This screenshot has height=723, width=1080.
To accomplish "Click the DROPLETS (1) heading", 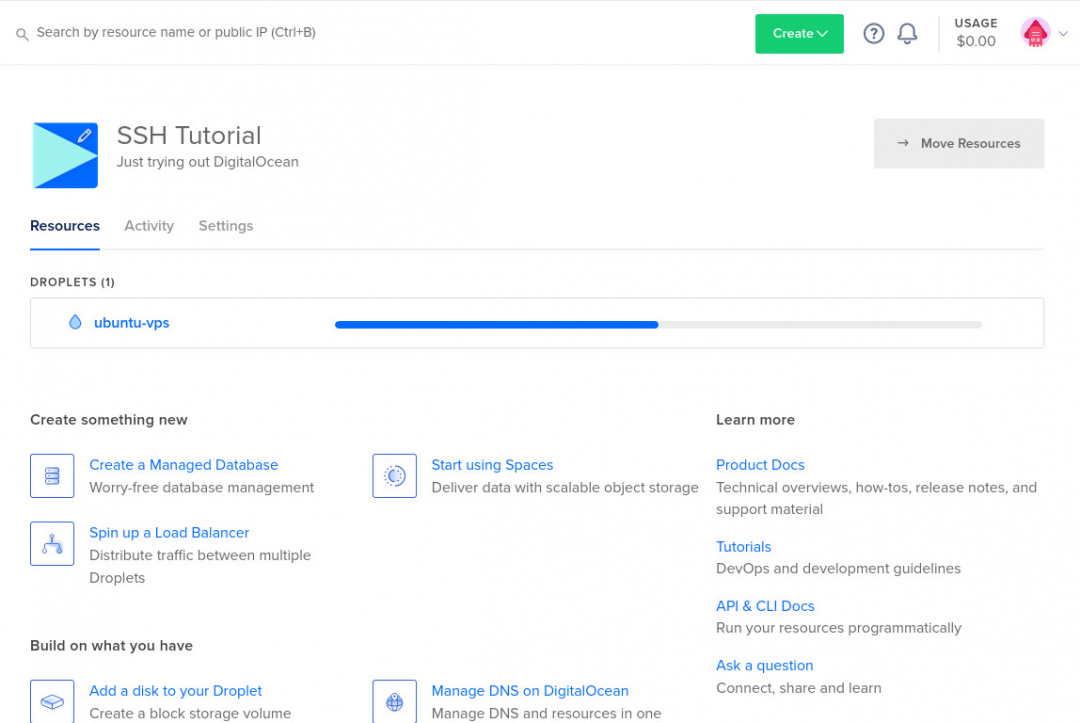I will (72, 282).
